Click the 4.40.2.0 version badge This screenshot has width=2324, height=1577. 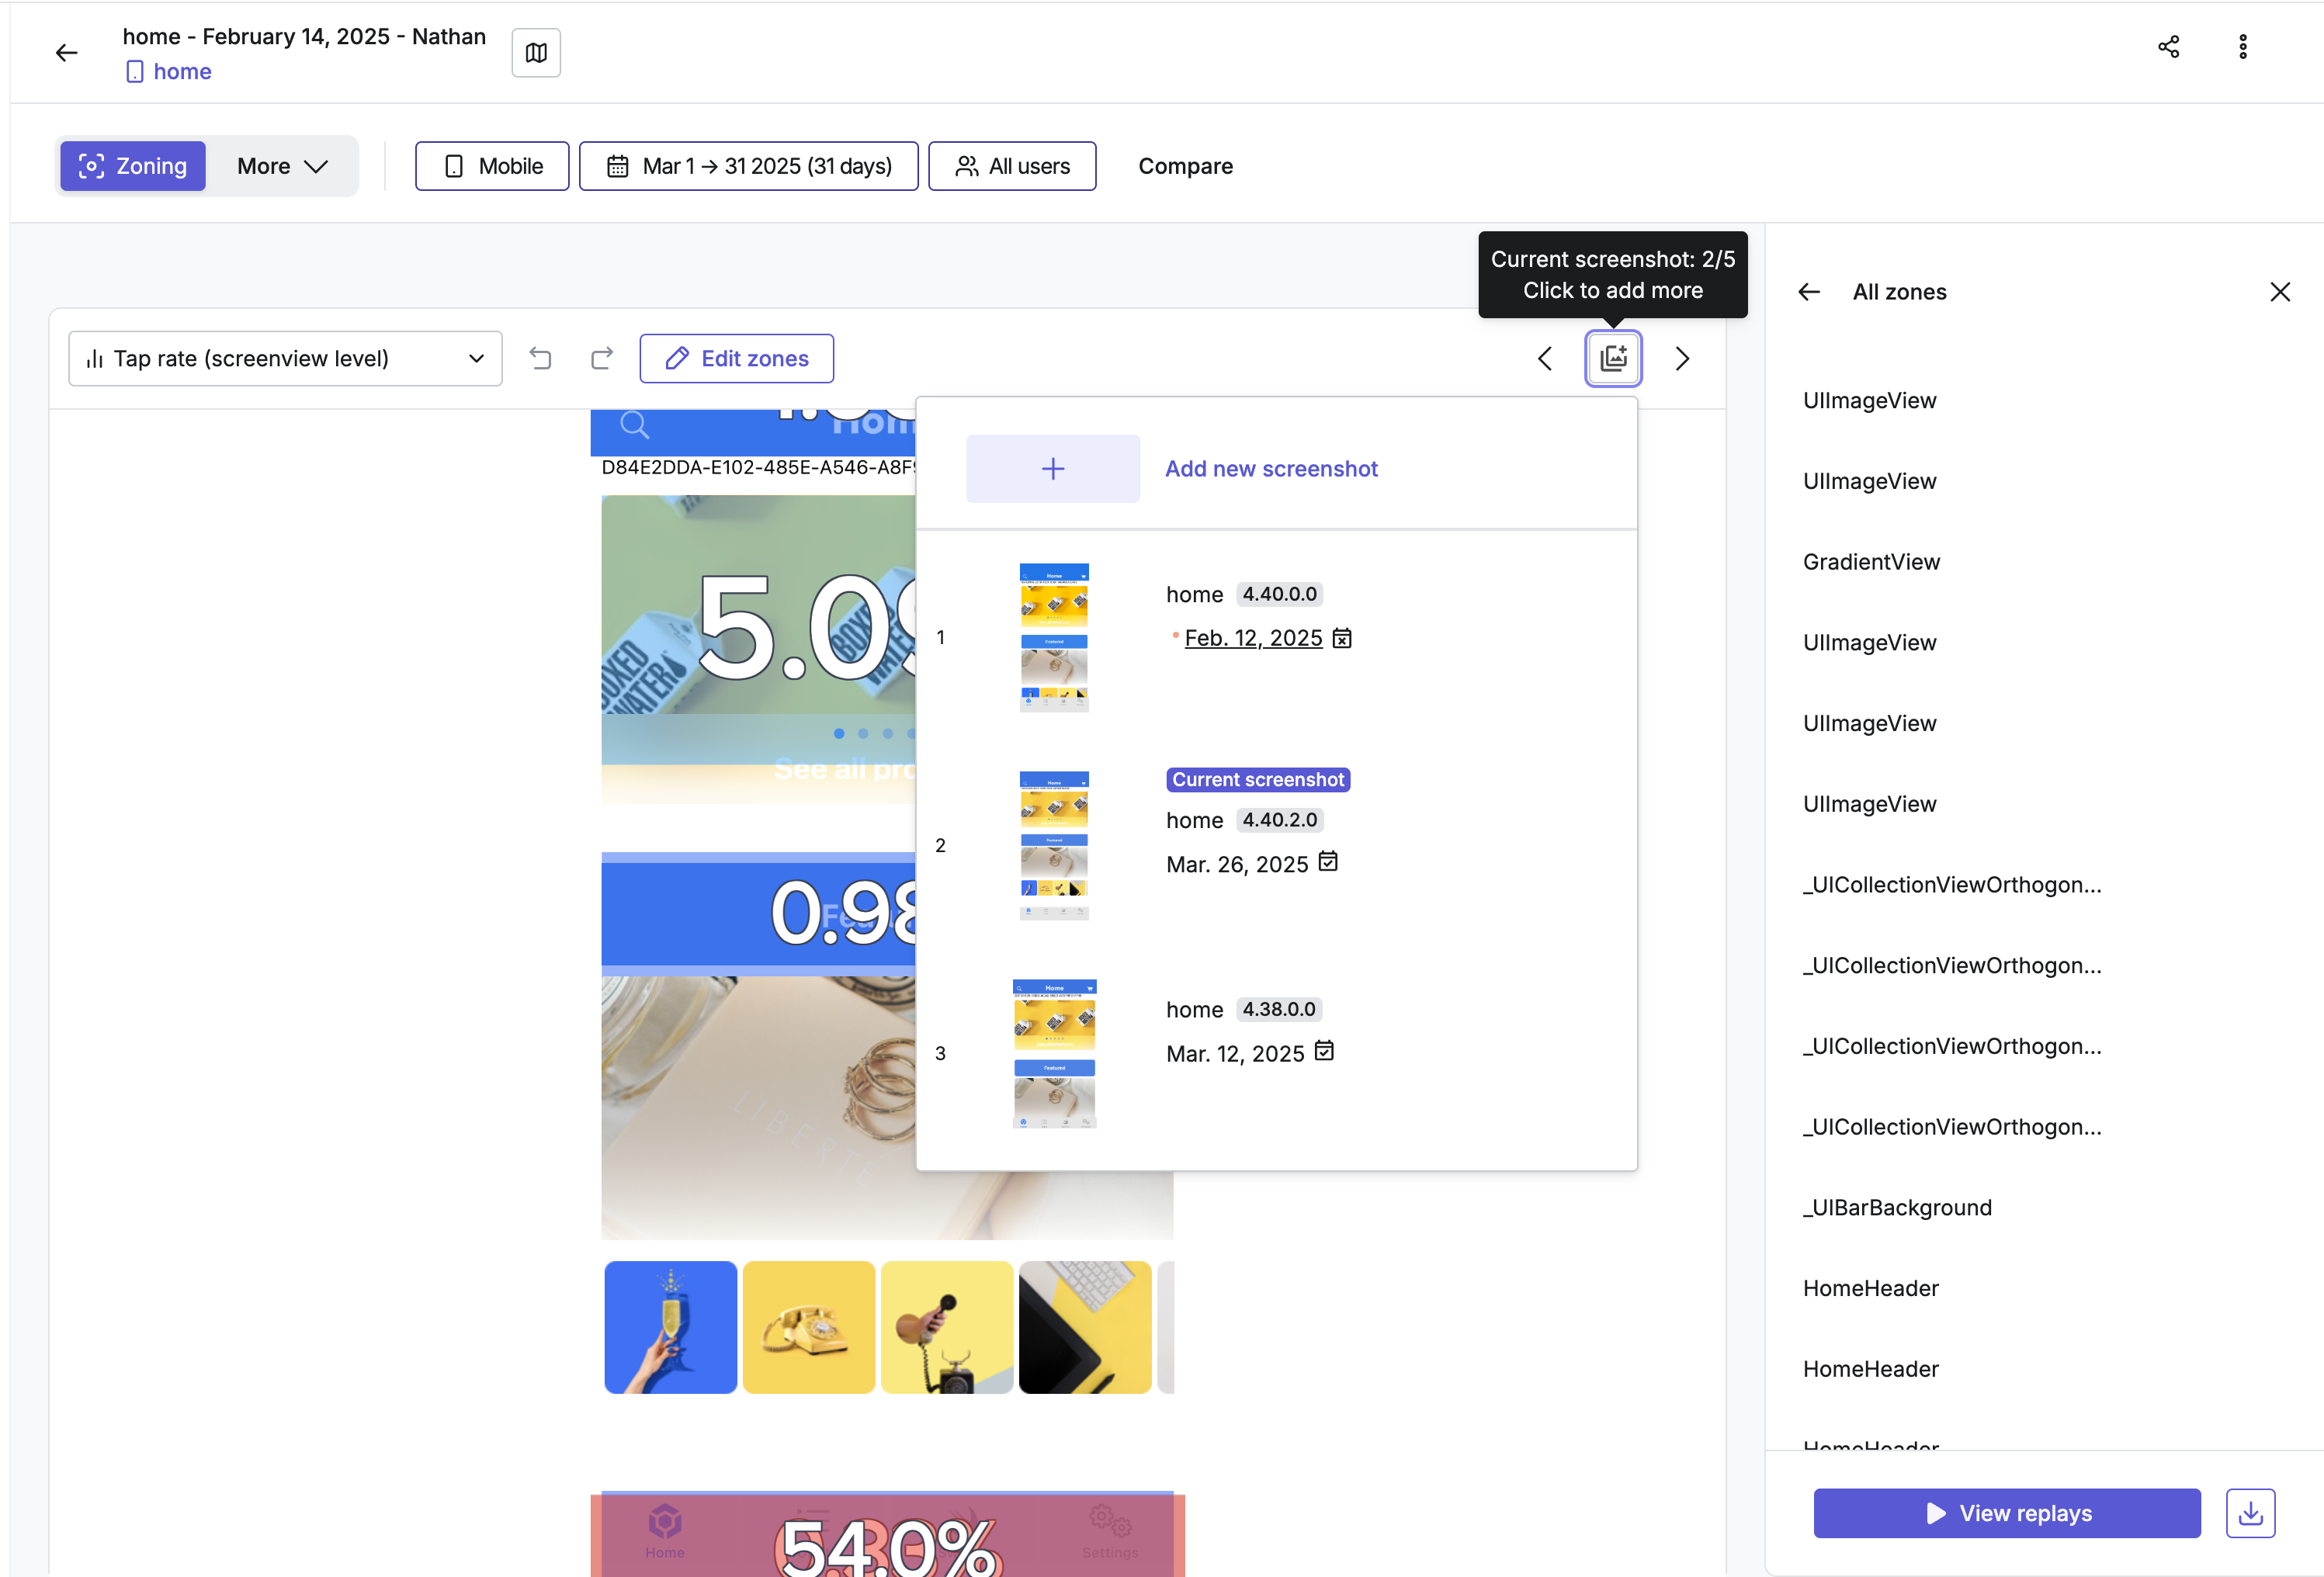coord(1279,820)
